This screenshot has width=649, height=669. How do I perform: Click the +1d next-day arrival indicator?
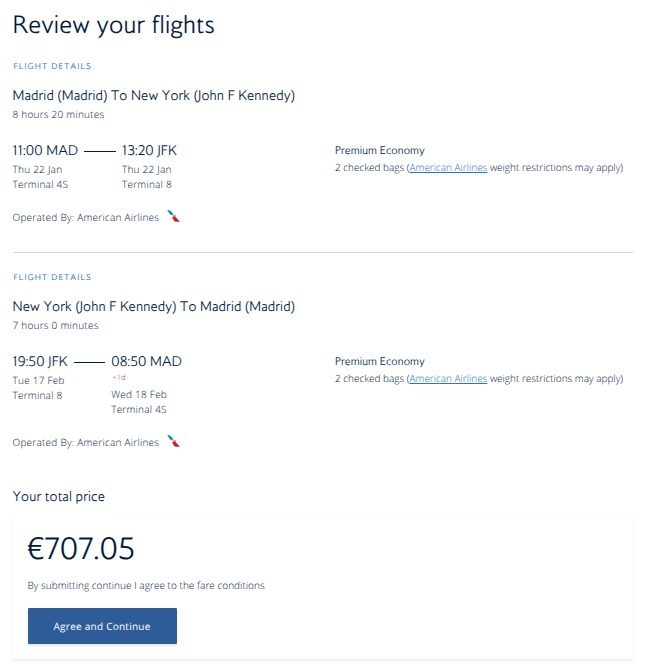pyautogui.click(x=118, y=378)
